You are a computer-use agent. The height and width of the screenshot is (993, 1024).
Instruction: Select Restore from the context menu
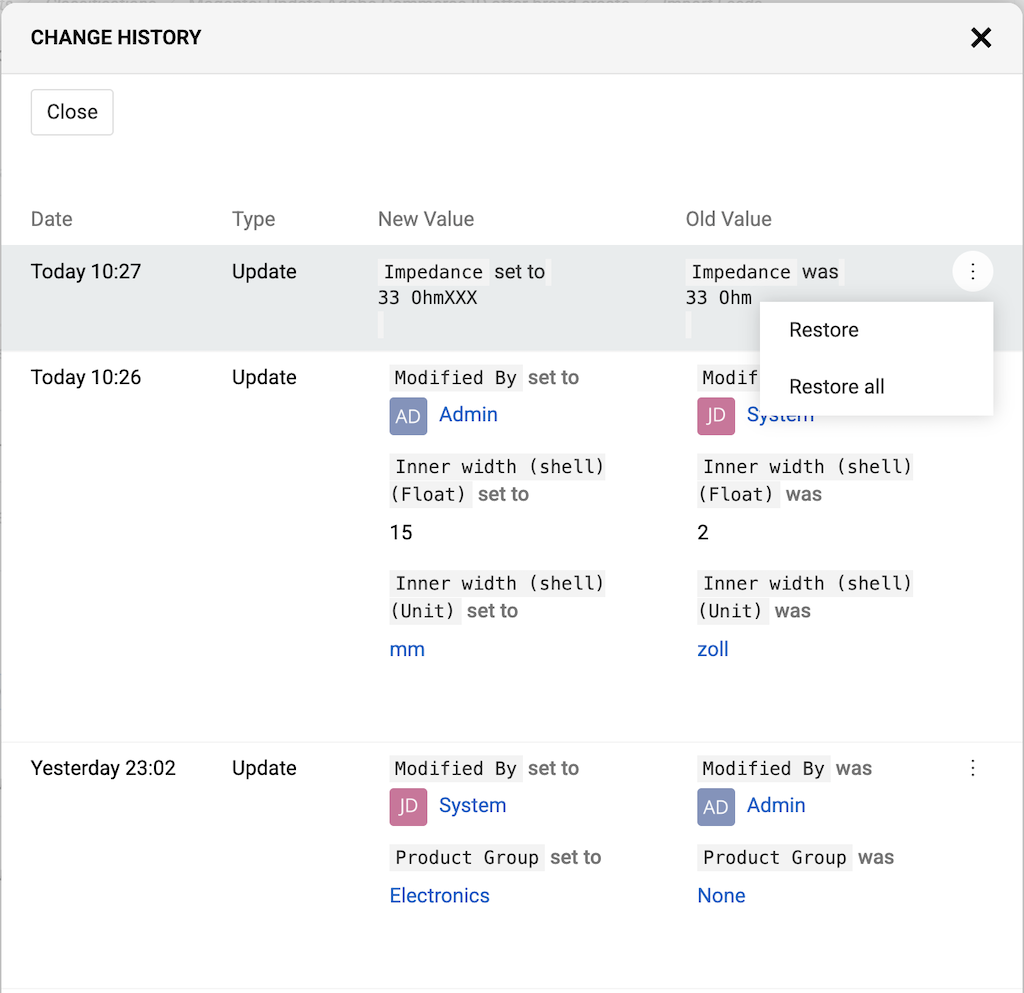click(824, 330)
